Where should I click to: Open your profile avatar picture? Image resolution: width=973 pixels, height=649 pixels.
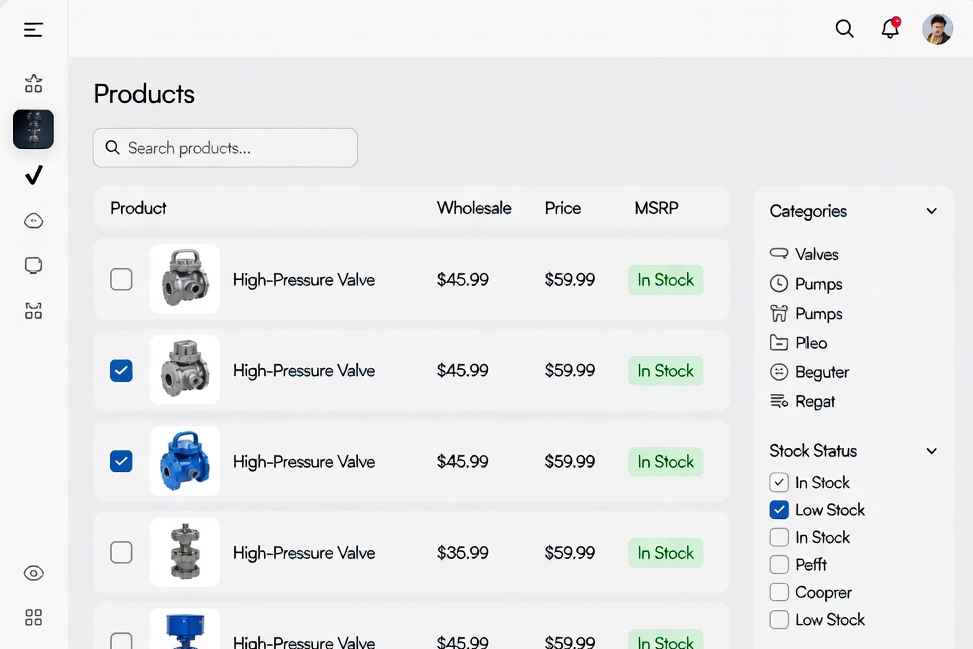[937, 29]
